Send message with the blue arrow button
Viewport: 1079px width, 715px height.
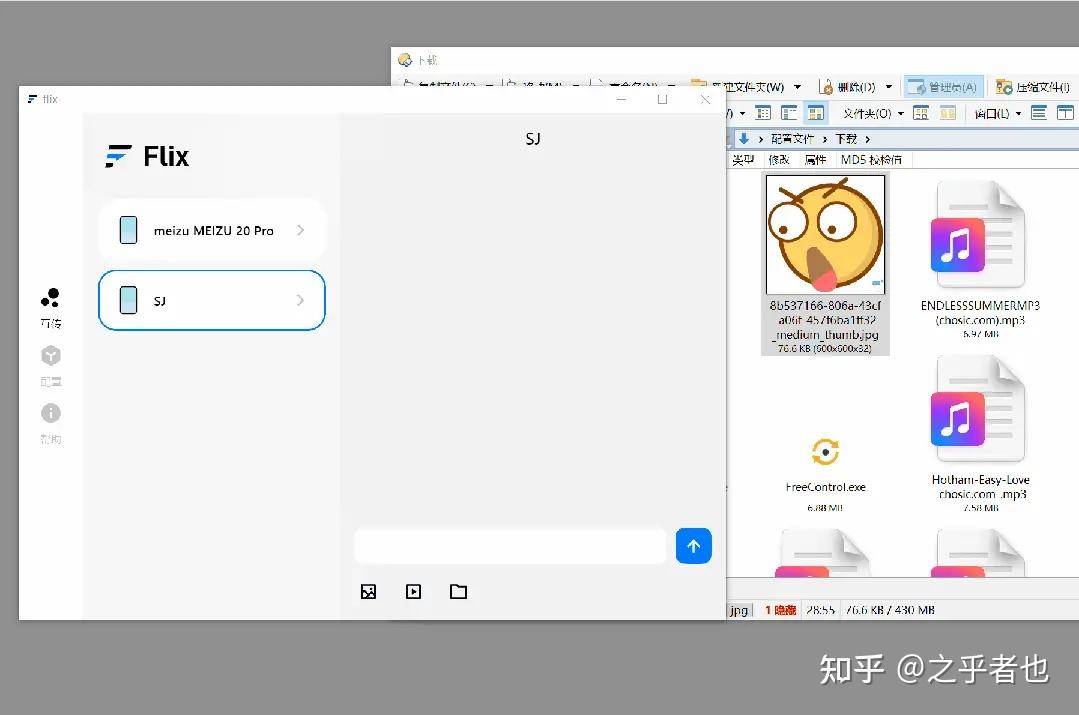coord(694,546)
